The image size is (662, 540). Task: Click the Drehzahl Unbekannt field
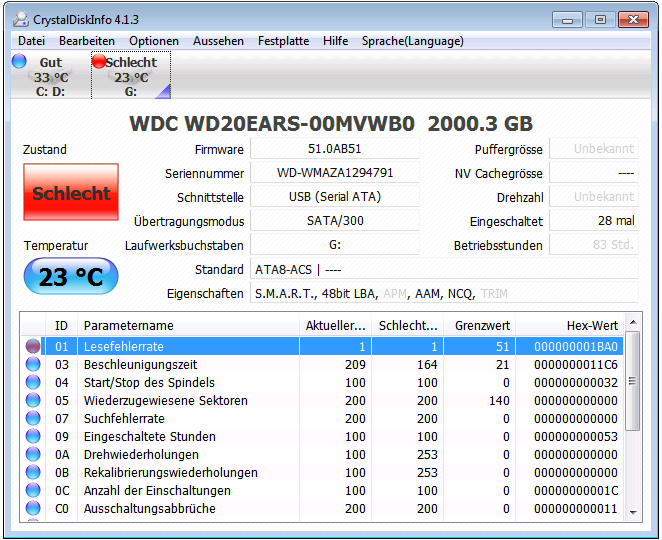pos(594,197)
